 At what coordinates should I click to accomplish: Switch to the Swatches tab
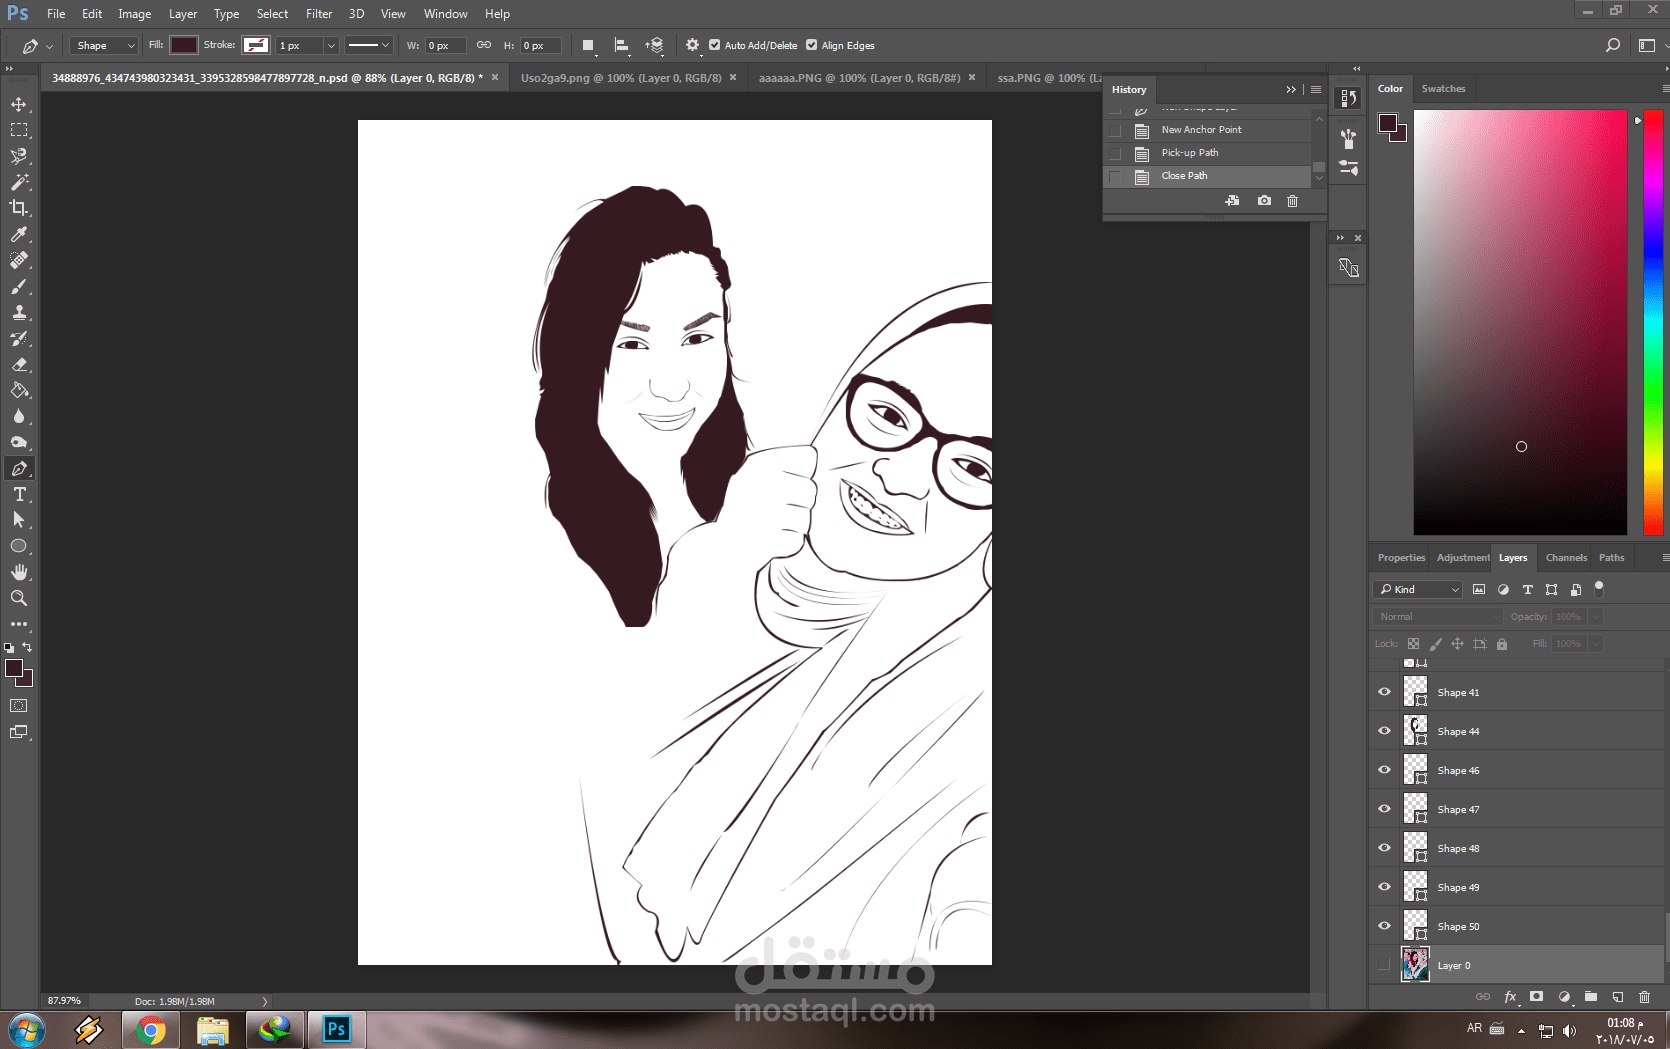[x=1443, y=89]
